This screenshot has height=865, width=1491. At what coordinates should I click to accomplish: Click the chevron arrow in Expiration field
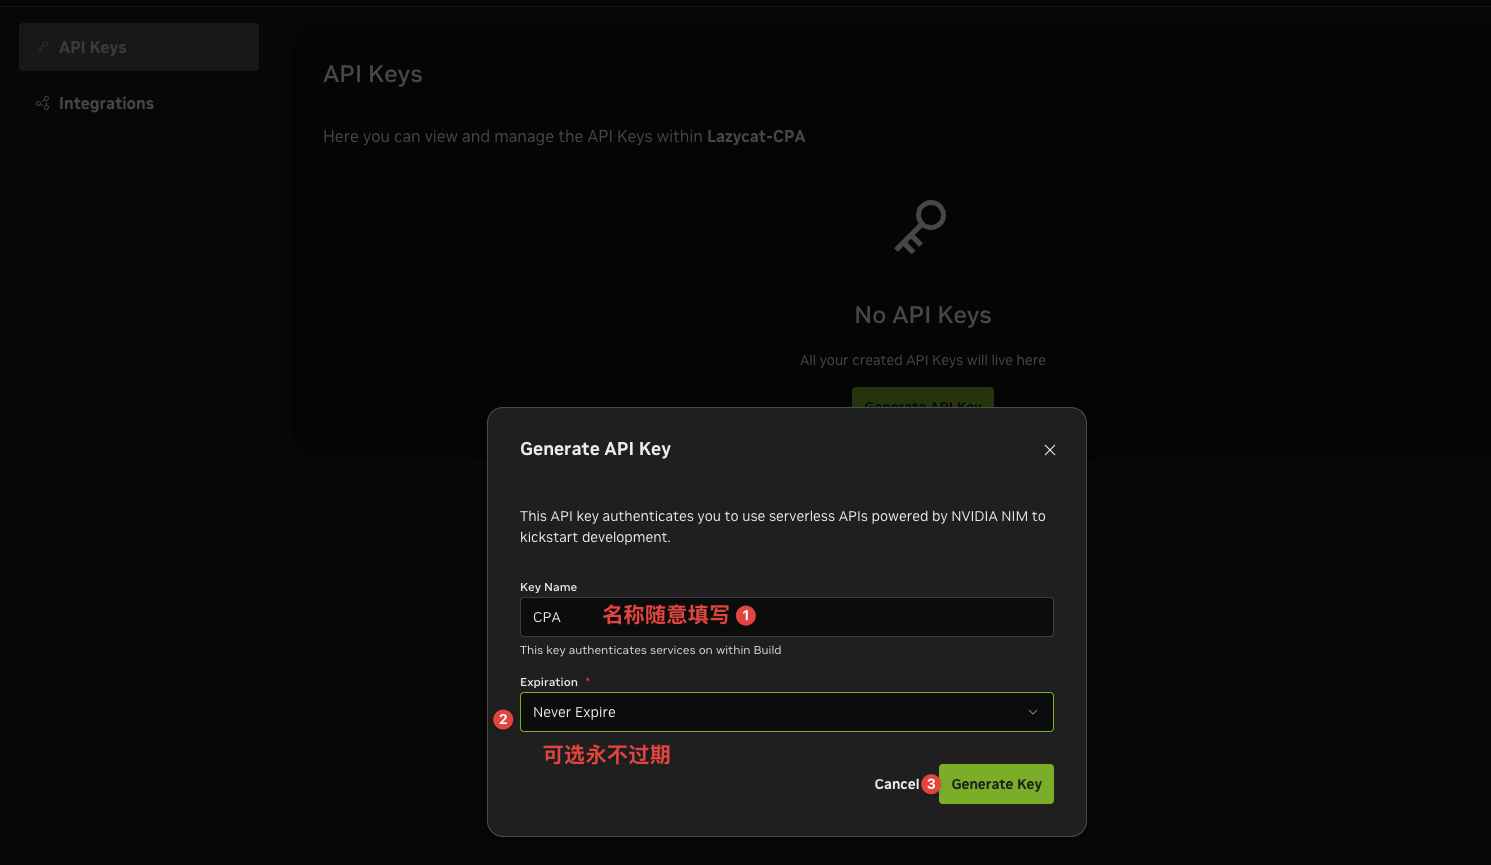point(1033,712)
